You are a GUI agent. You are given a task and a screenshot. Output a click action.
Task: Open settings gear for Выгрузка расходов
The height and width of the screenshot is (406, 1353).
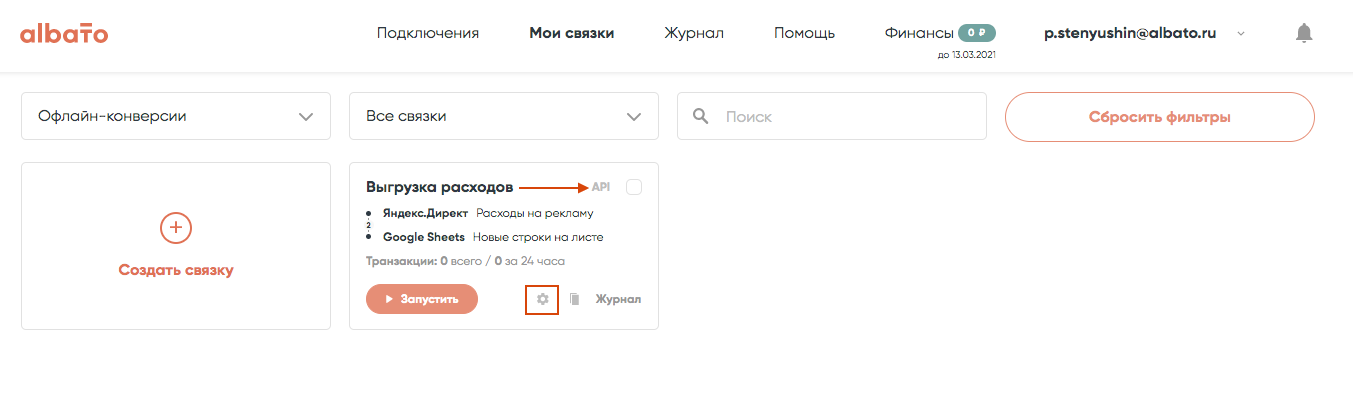tap(542, 299)
